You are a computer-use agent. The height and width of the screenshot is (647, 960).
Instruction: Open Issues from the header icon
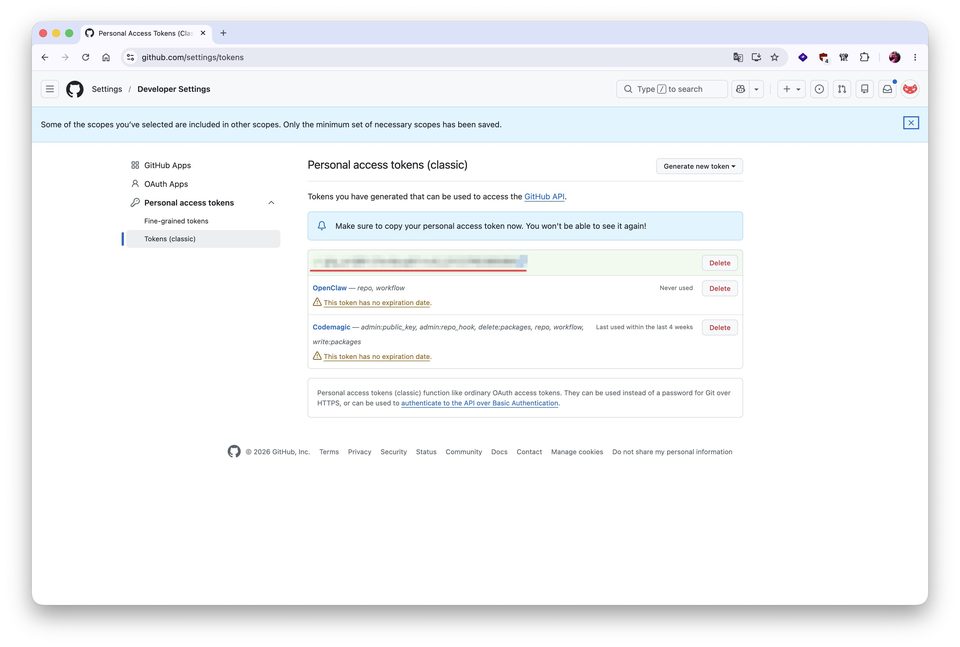click(819, 89)
